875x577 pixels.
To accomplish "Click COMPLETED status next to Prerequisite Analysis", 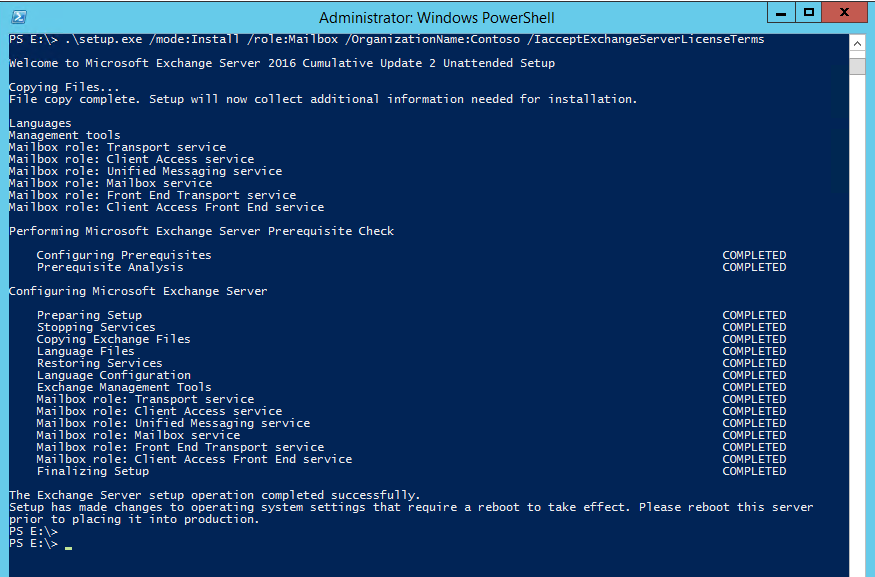I will tap(754, 267).
